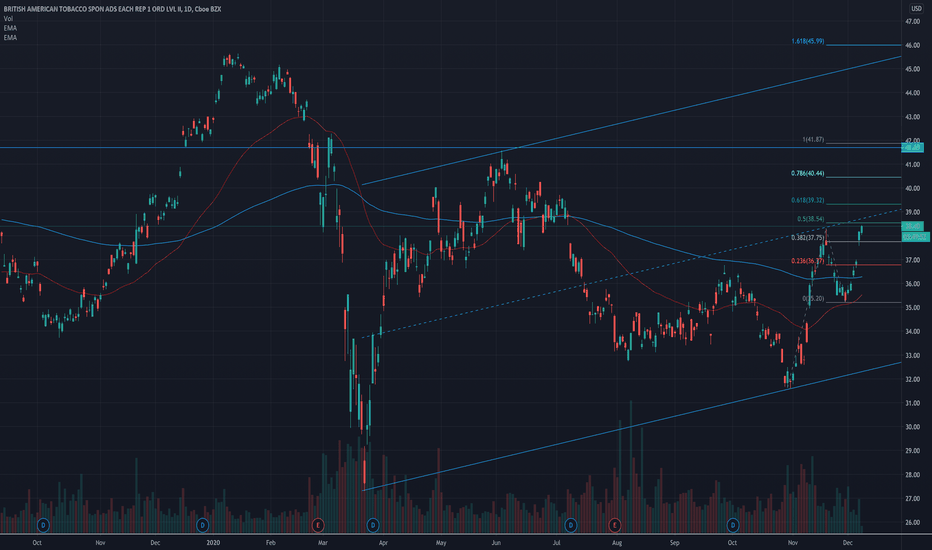The height and width of the screenshot is (550, 932).
Task: Click the 0.382(37.75) Fibonacci level label
Action: click(x=807, y=238)
